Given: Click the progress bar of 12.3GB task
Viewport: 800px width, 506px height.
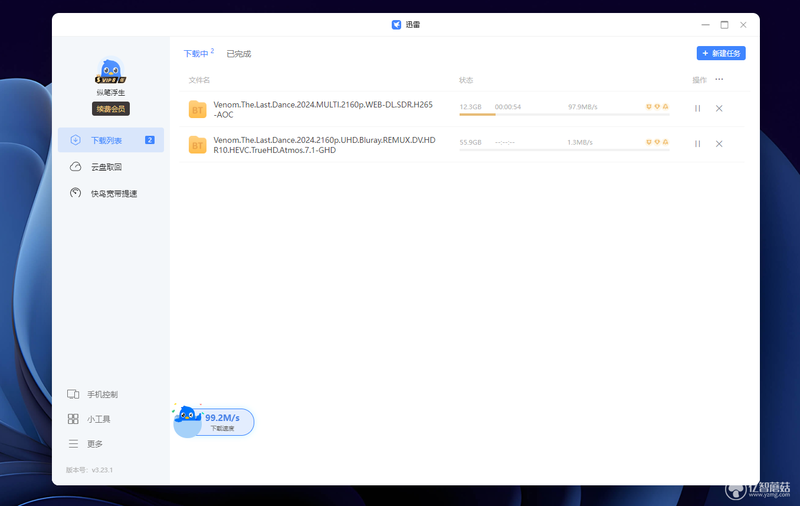Looking at the screenshot, I should 564,114.
